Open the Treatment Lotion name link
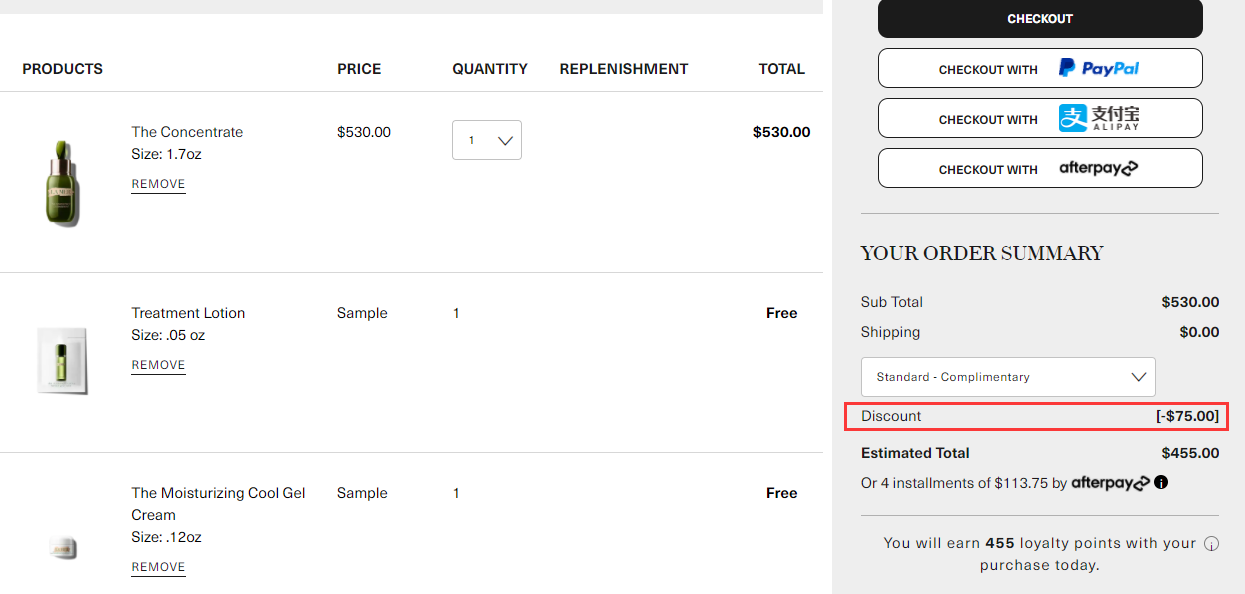The height and width of the screenshot is (594, 1245). (x=188, y=313)
